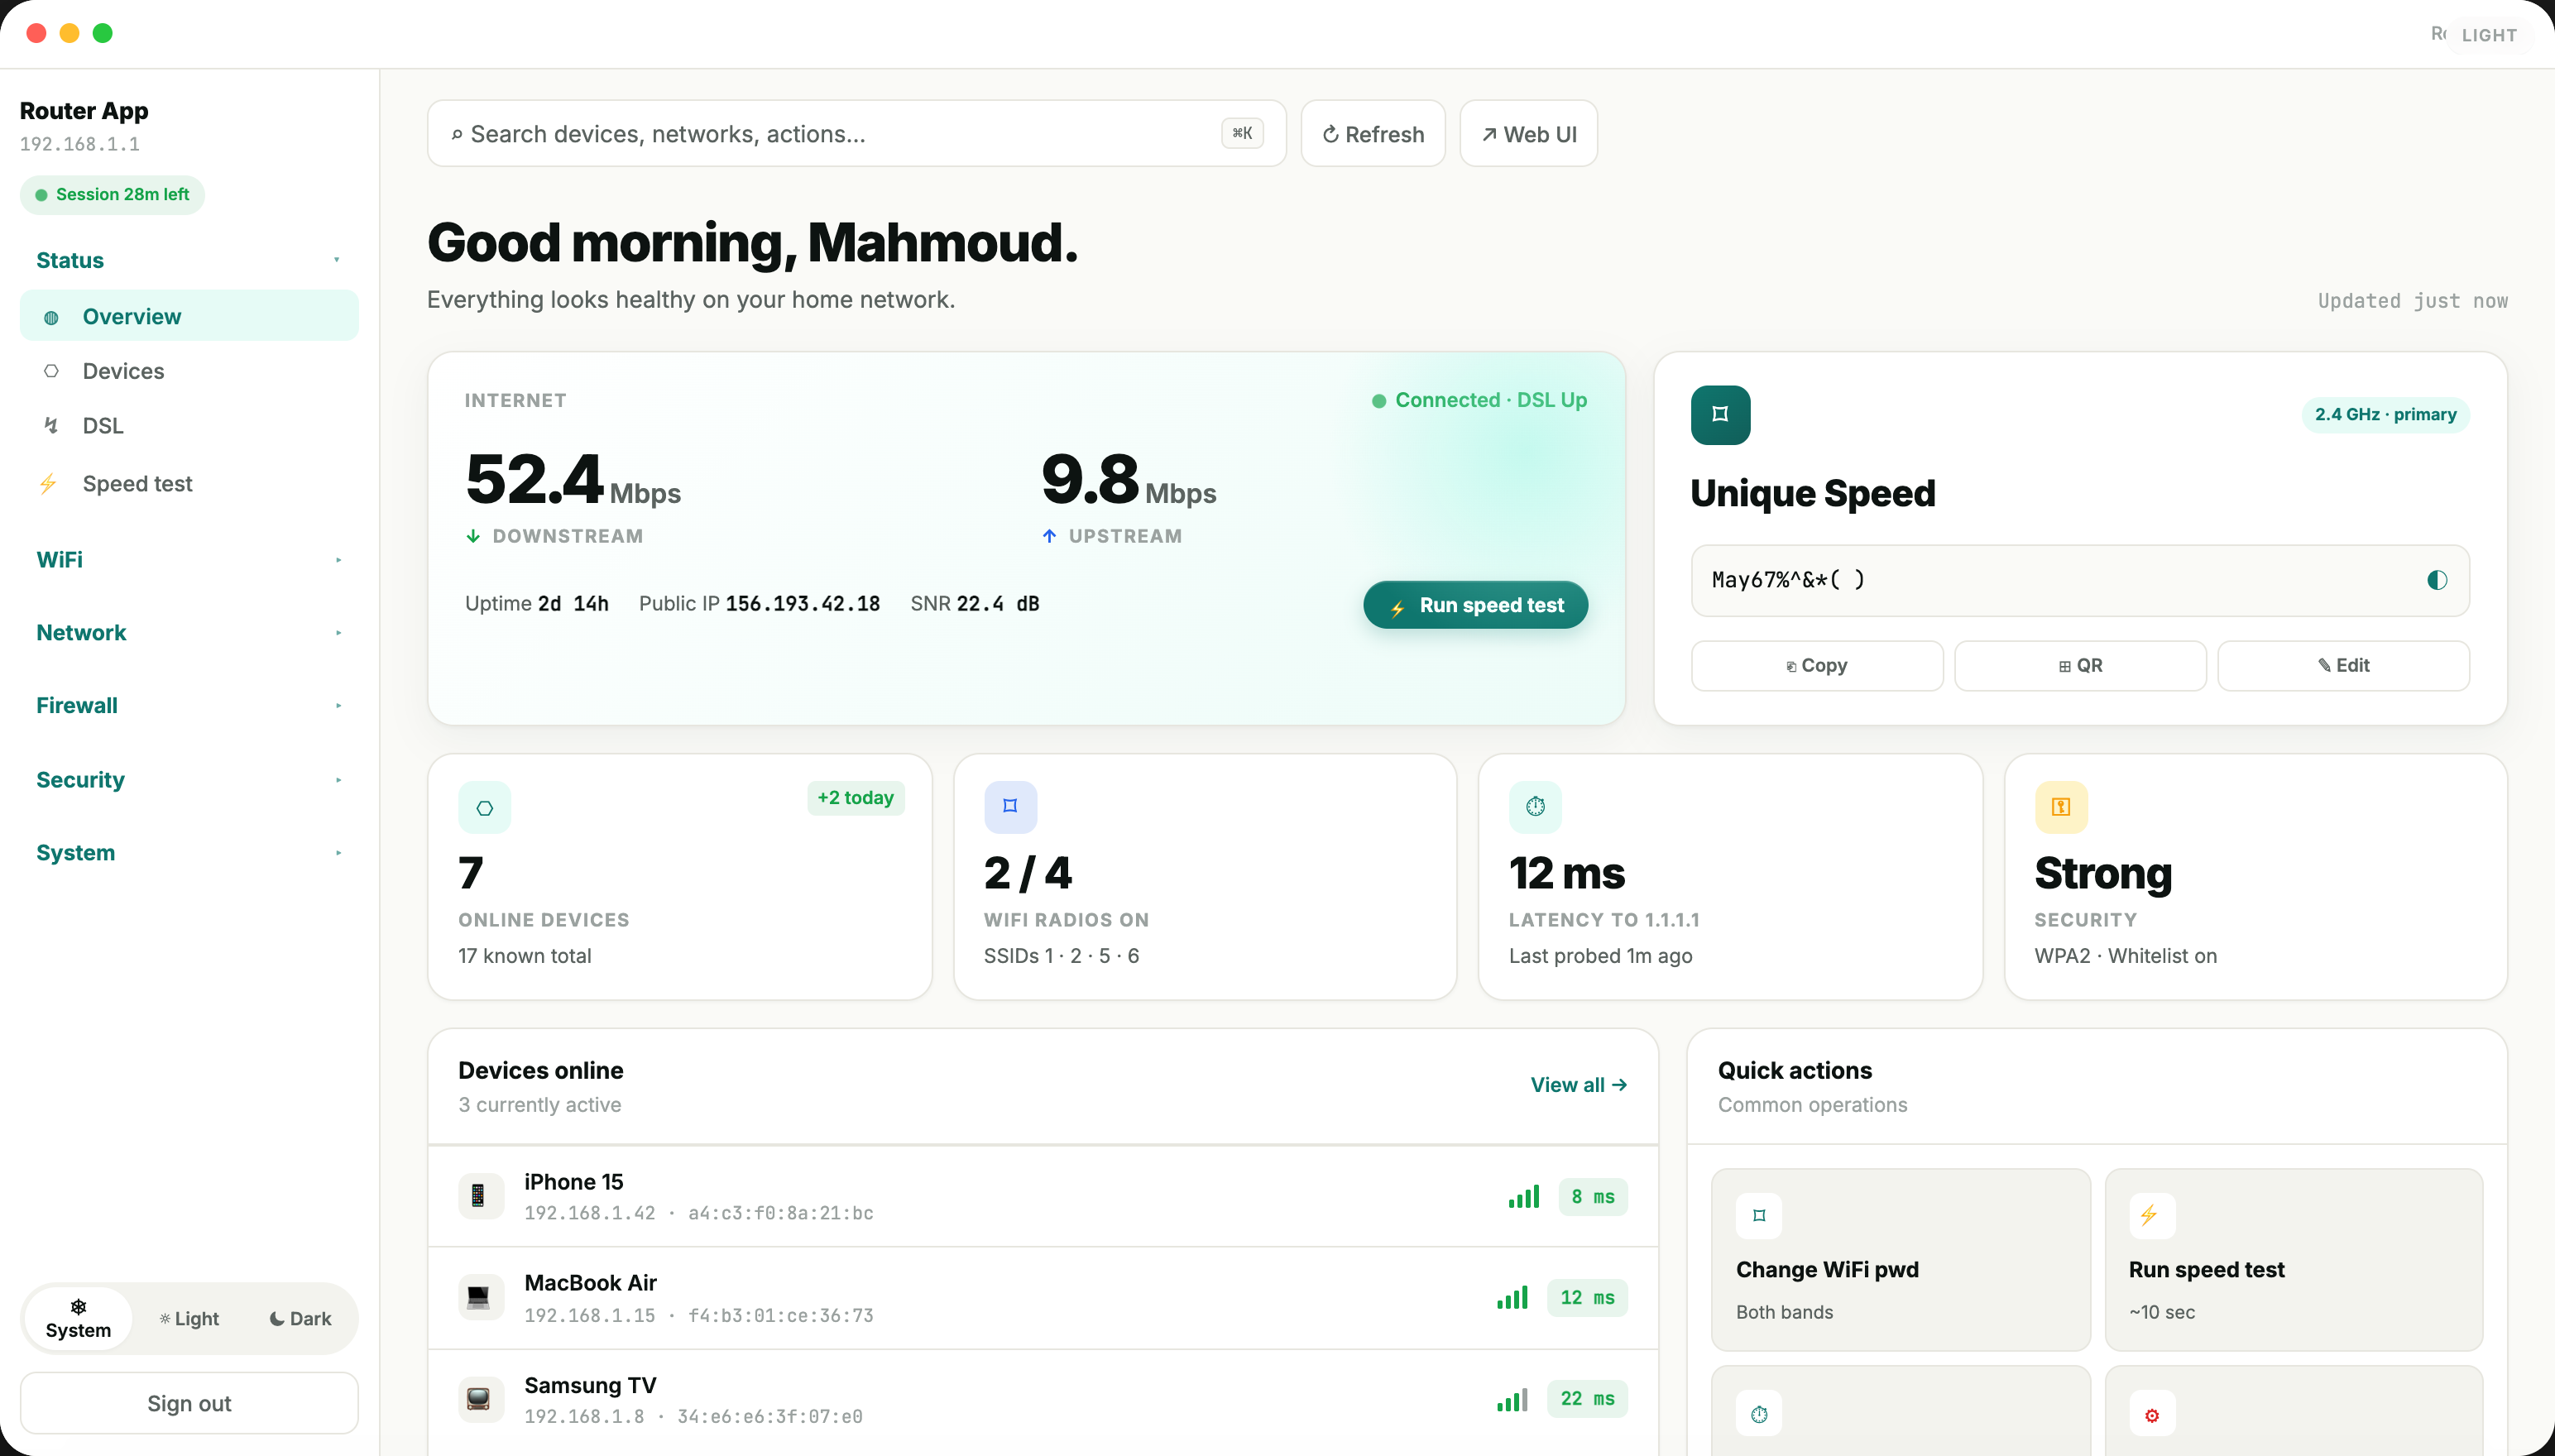Click the Change WiFi pwd icon
This screenshot has width=2555, height=1456.
pyautogui.click(x=1759, y=1216)
